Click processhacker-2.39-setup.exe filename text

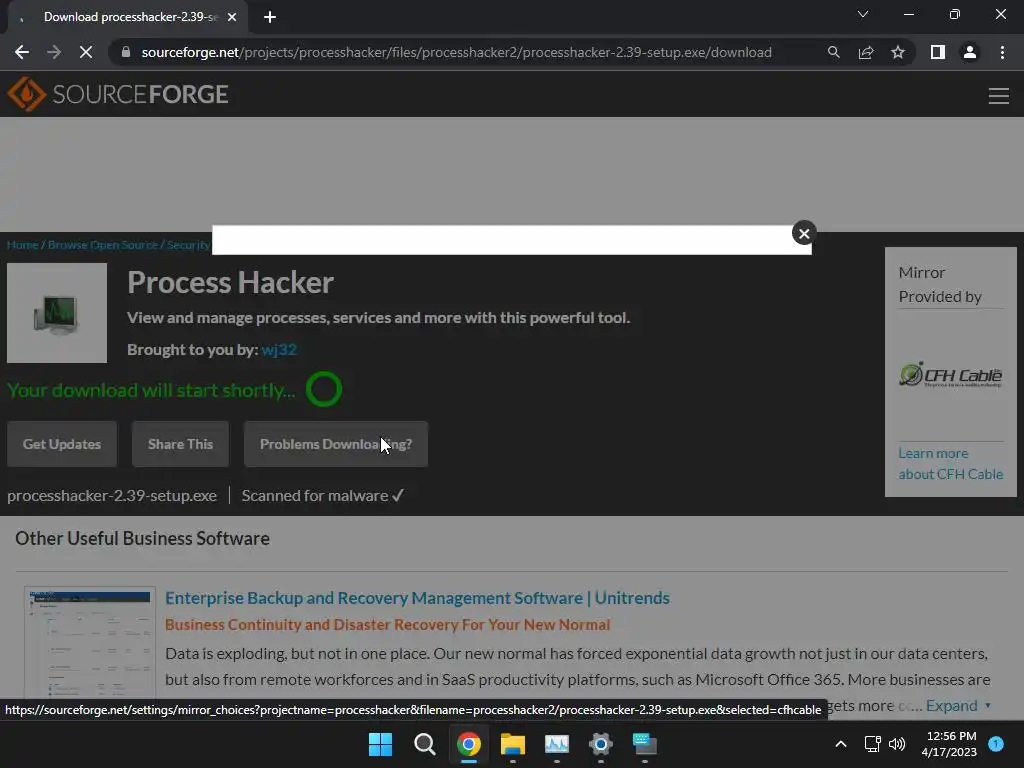[112, 496]
